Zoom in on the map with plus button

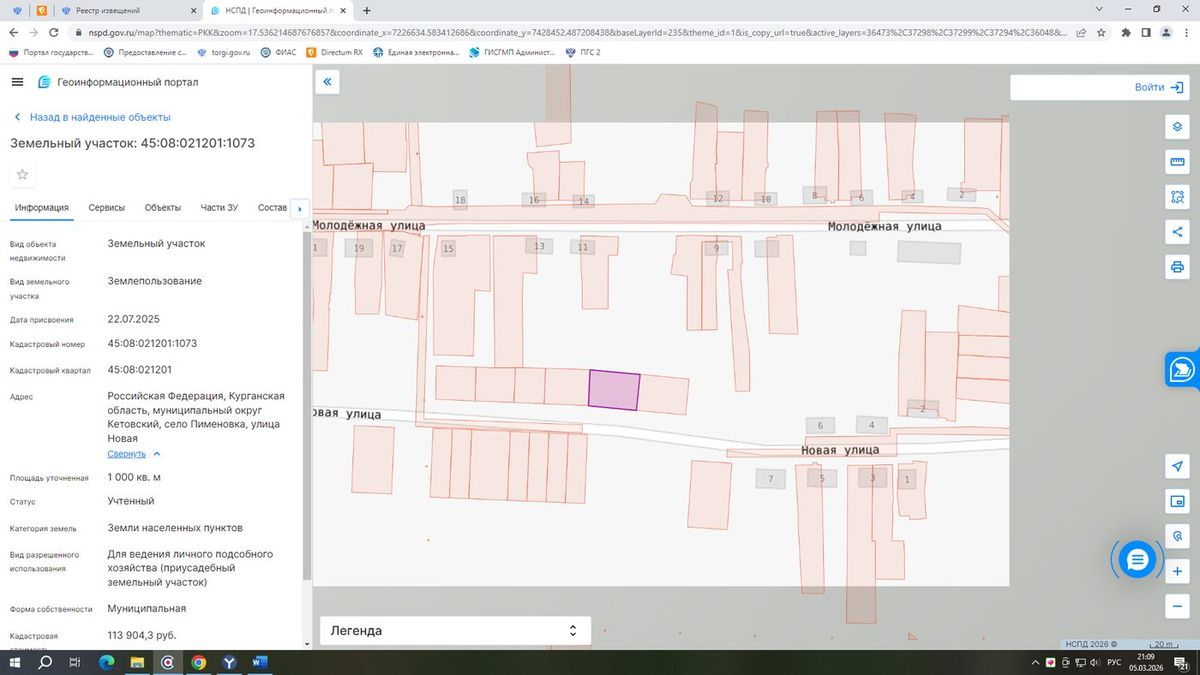(1177, 571)
